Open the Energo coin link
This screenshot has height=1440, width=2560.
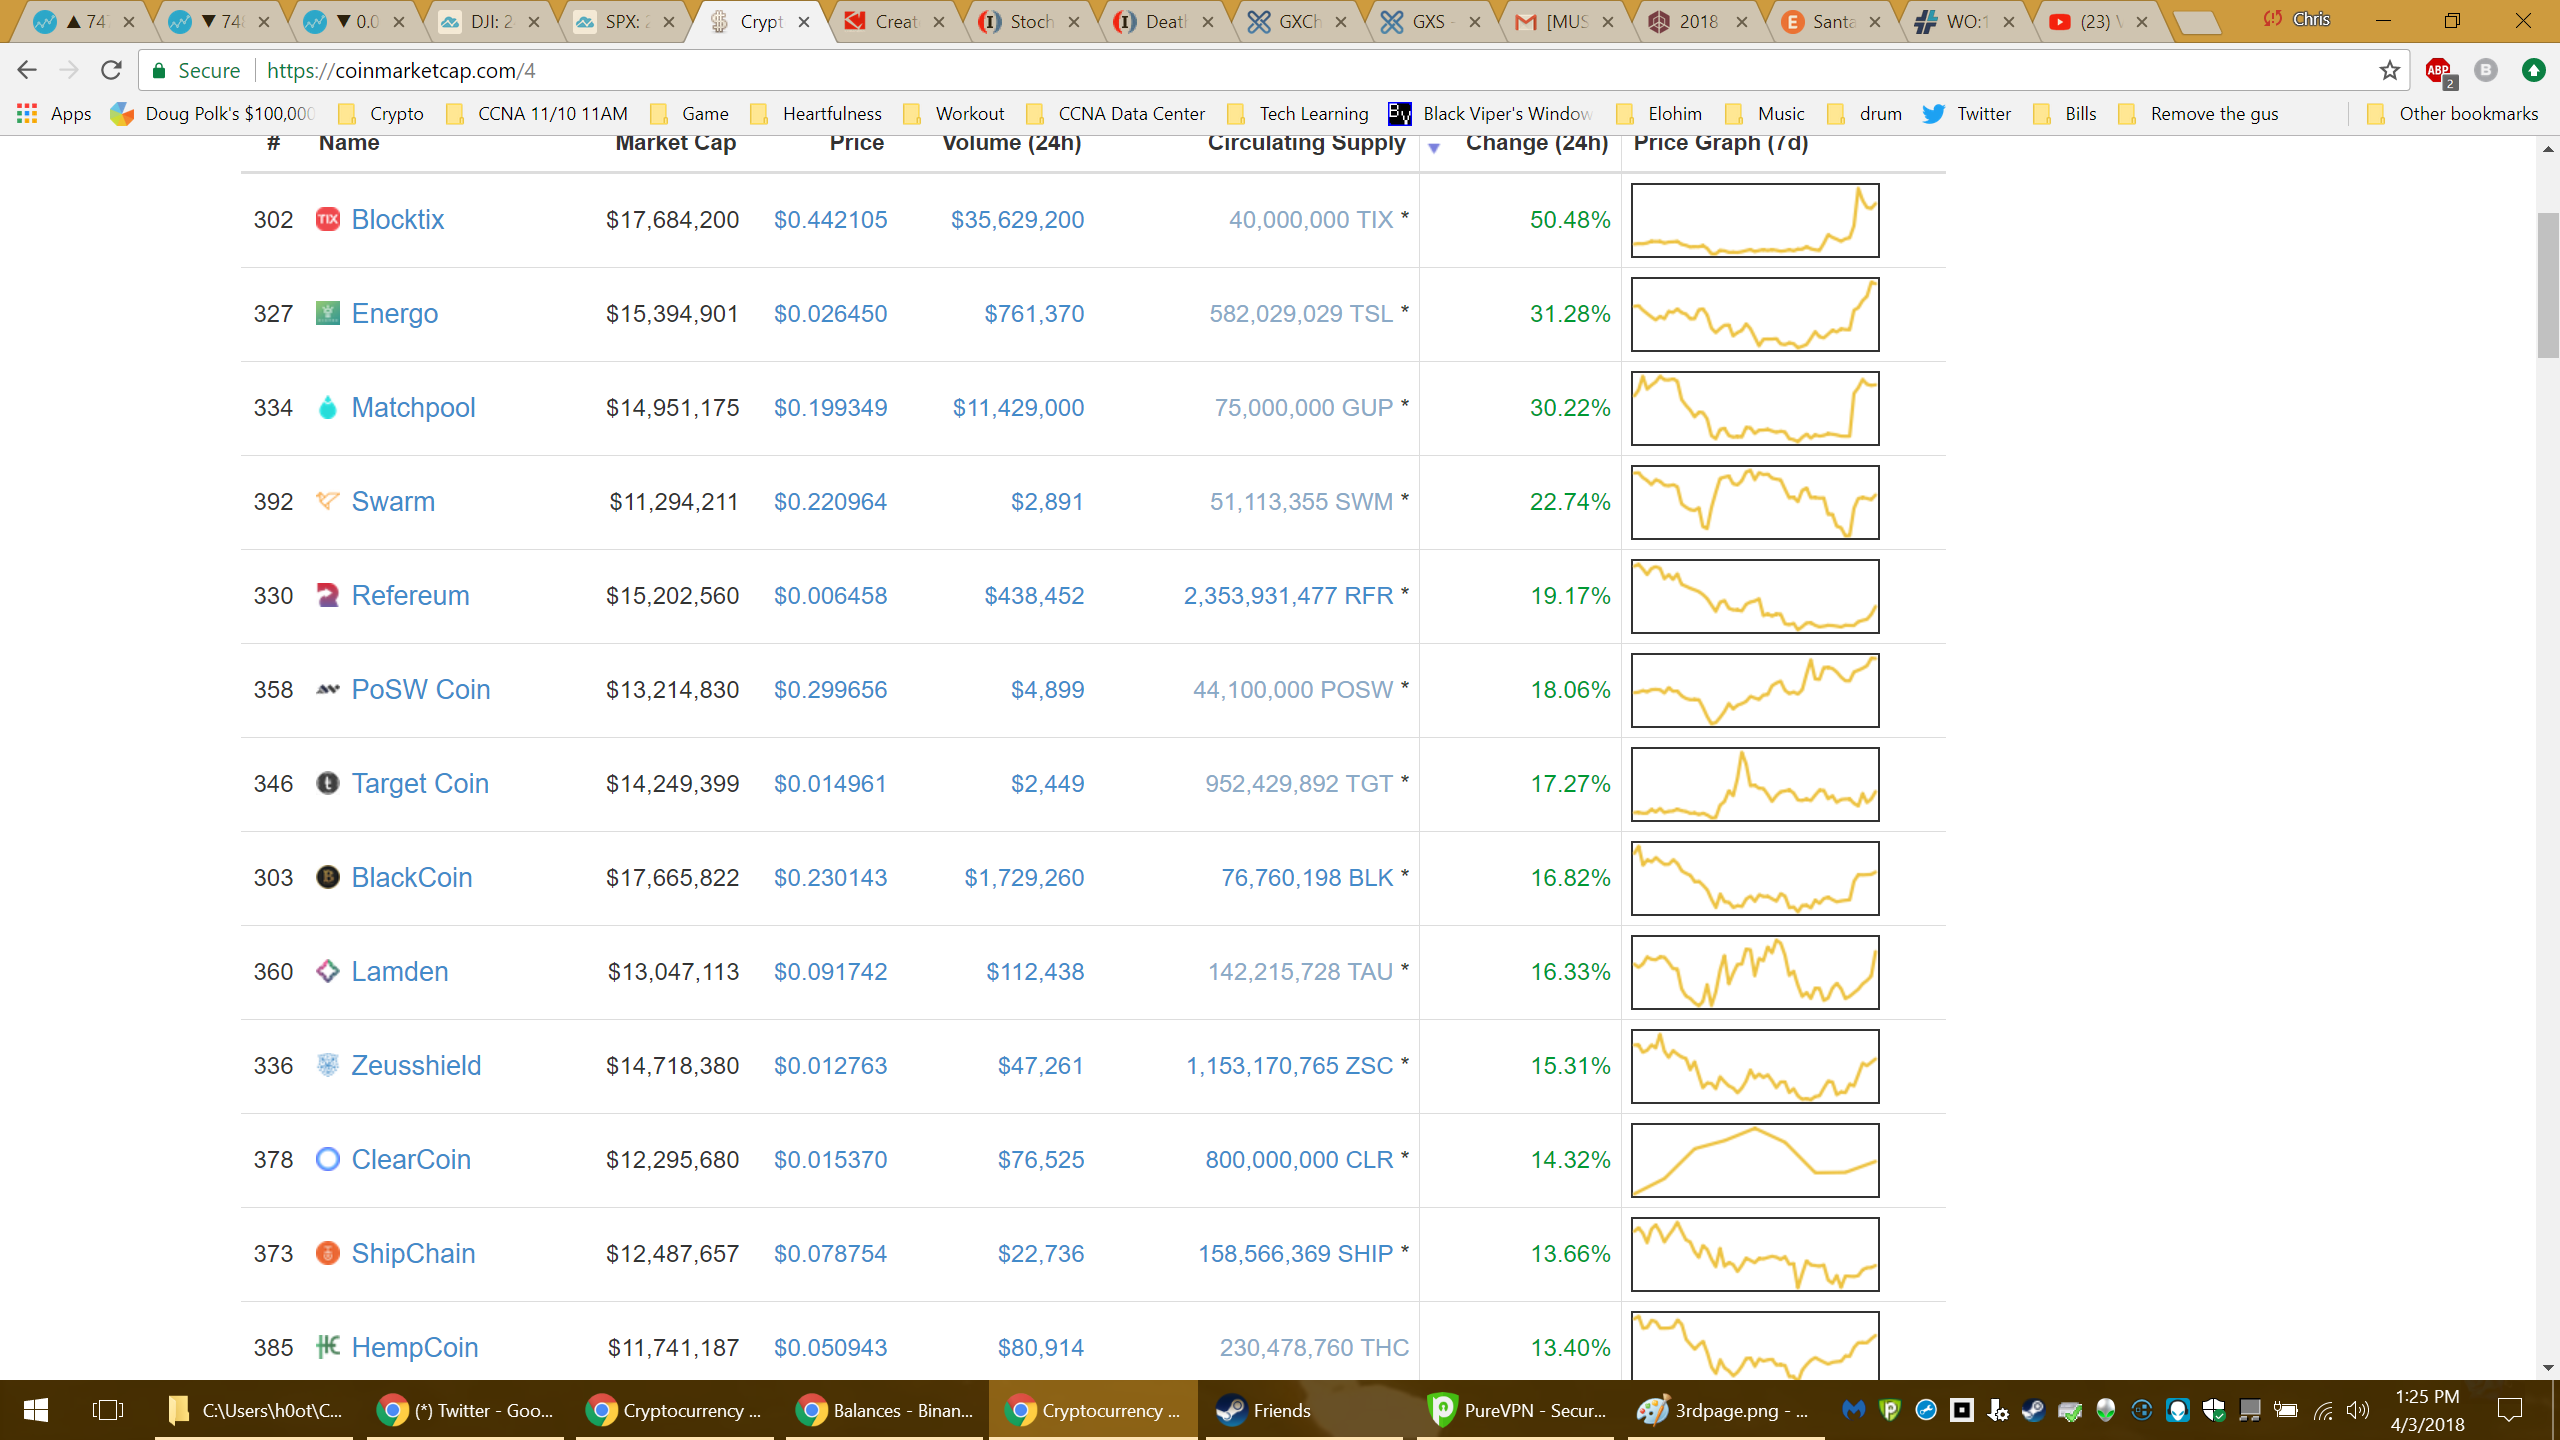point(394,314)
